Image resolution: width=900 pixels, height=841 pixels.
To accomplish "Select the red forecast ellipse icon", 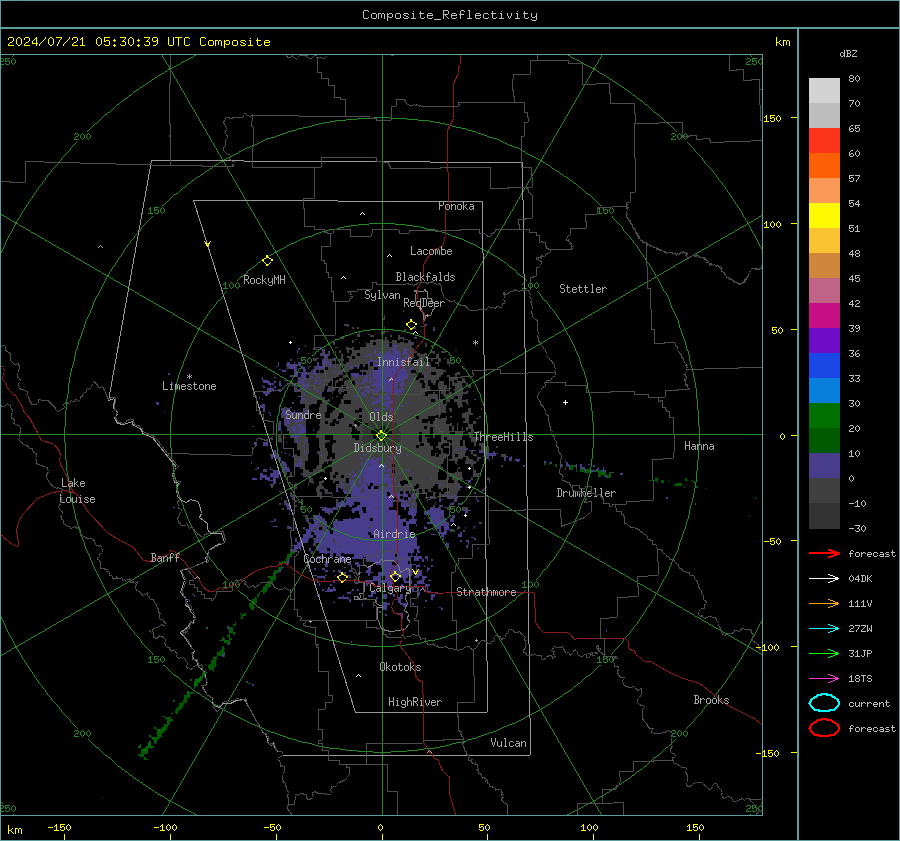I will click(824, 728).
